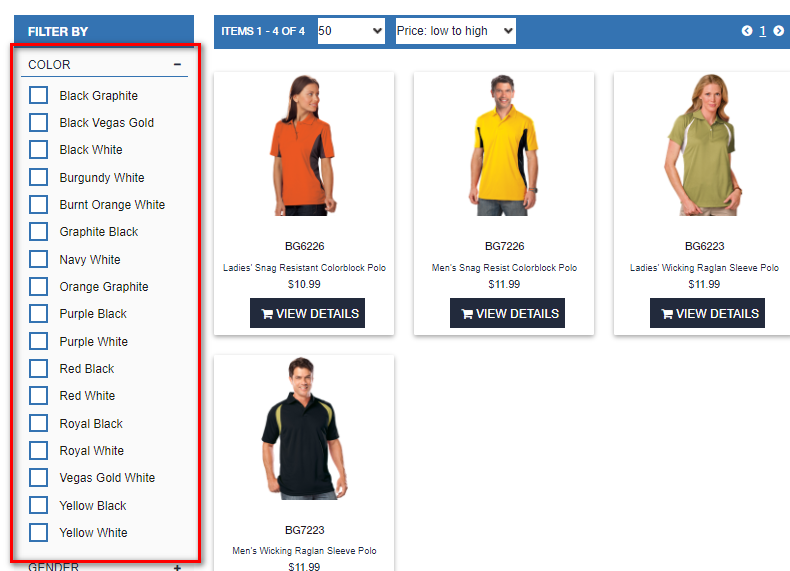The image size is (790, 571).
Task: Check the Black Vegas Gold color filter
Action: pyautogui.click(x=38, y=122)
